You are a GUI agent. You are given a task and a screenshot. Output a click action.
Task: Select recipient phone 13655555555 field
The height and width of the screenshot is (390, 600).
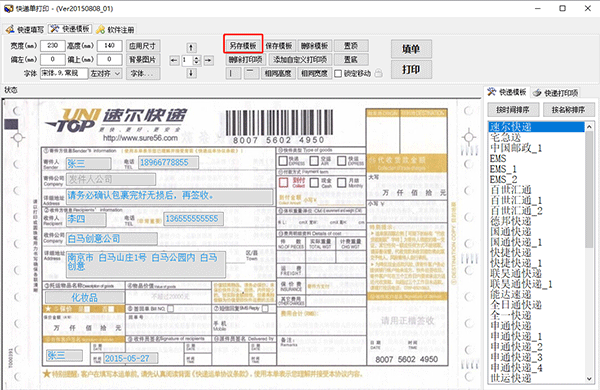pyautogui.click(x=194, y=219)
